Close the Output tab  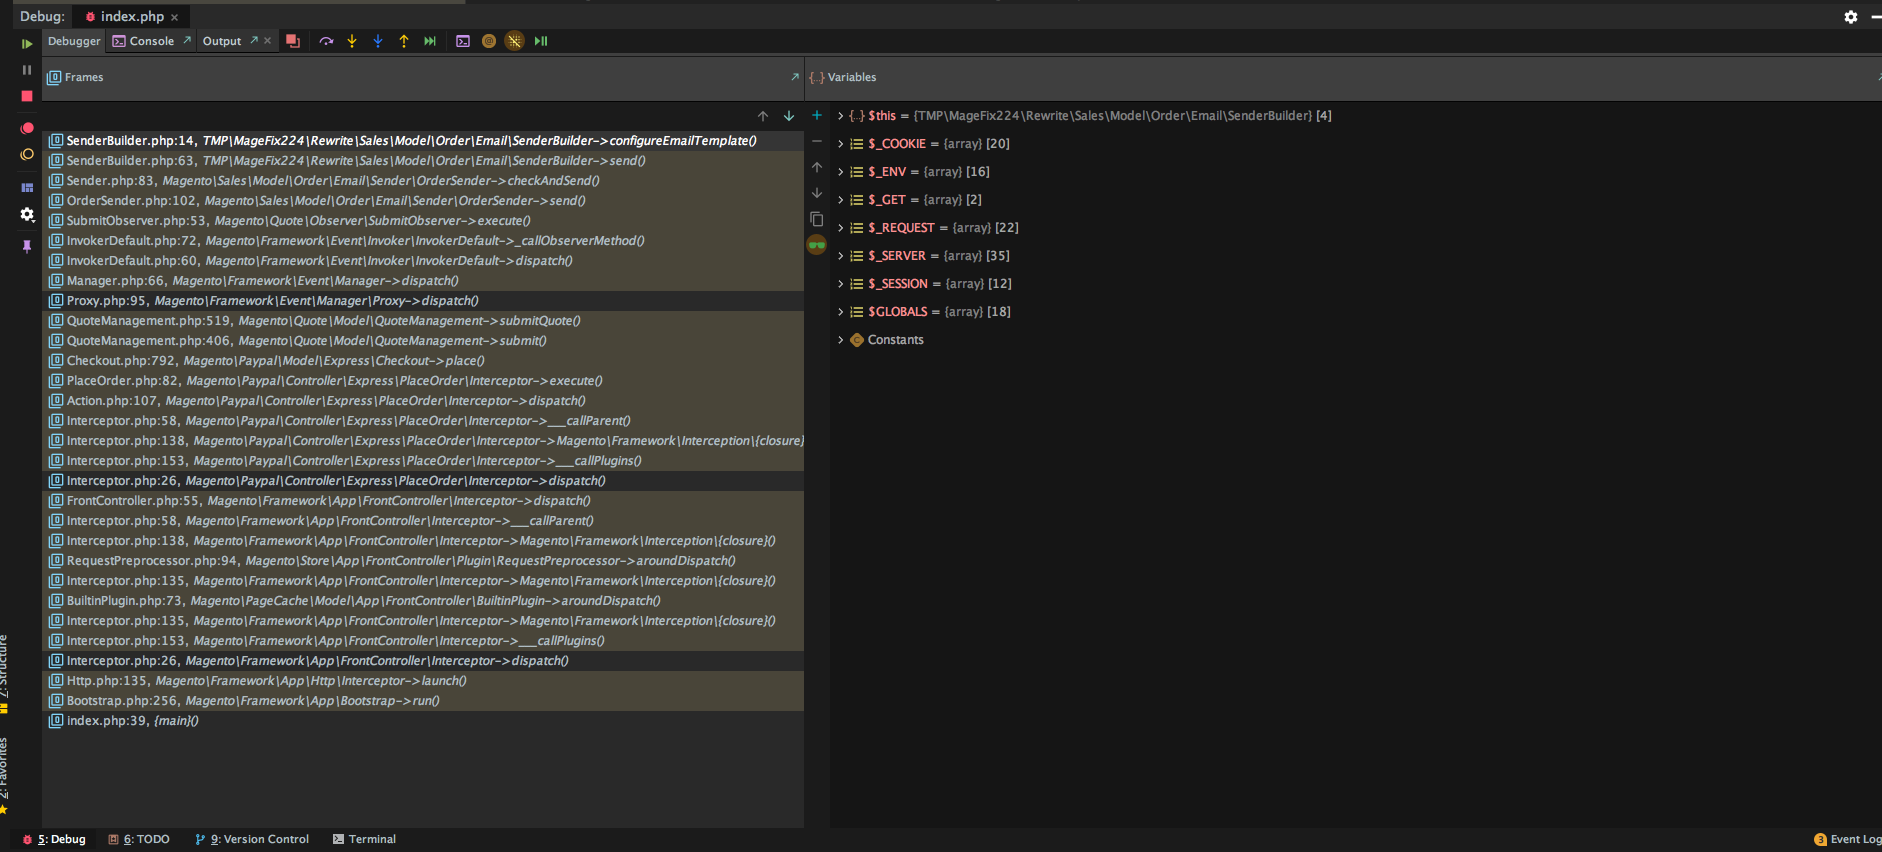(267, 41)
